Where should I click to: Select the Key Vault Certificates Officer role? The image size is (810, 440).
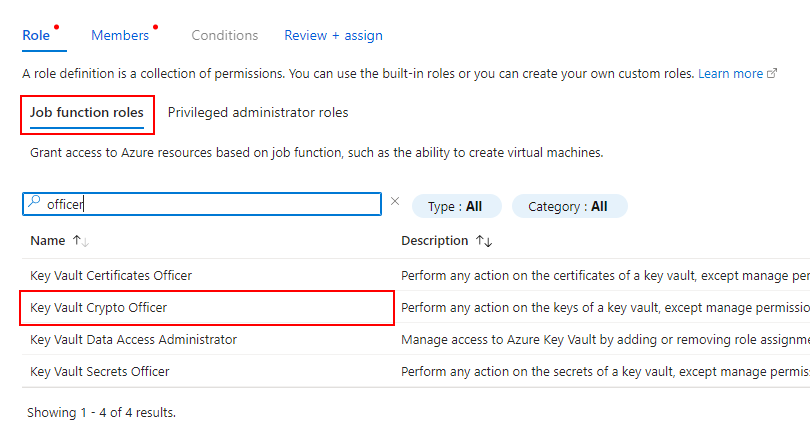111,276
